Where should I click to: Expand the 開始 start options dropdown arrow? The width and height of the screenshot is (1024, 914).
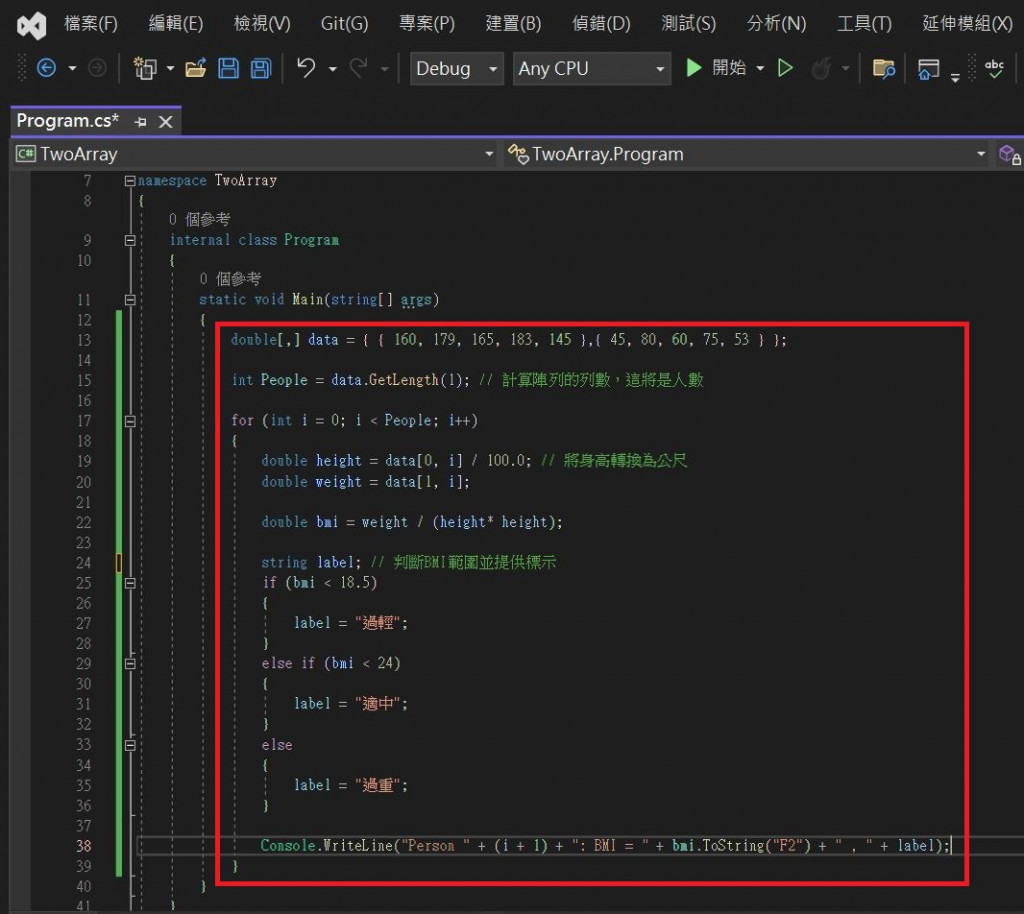tap(760, 69)
